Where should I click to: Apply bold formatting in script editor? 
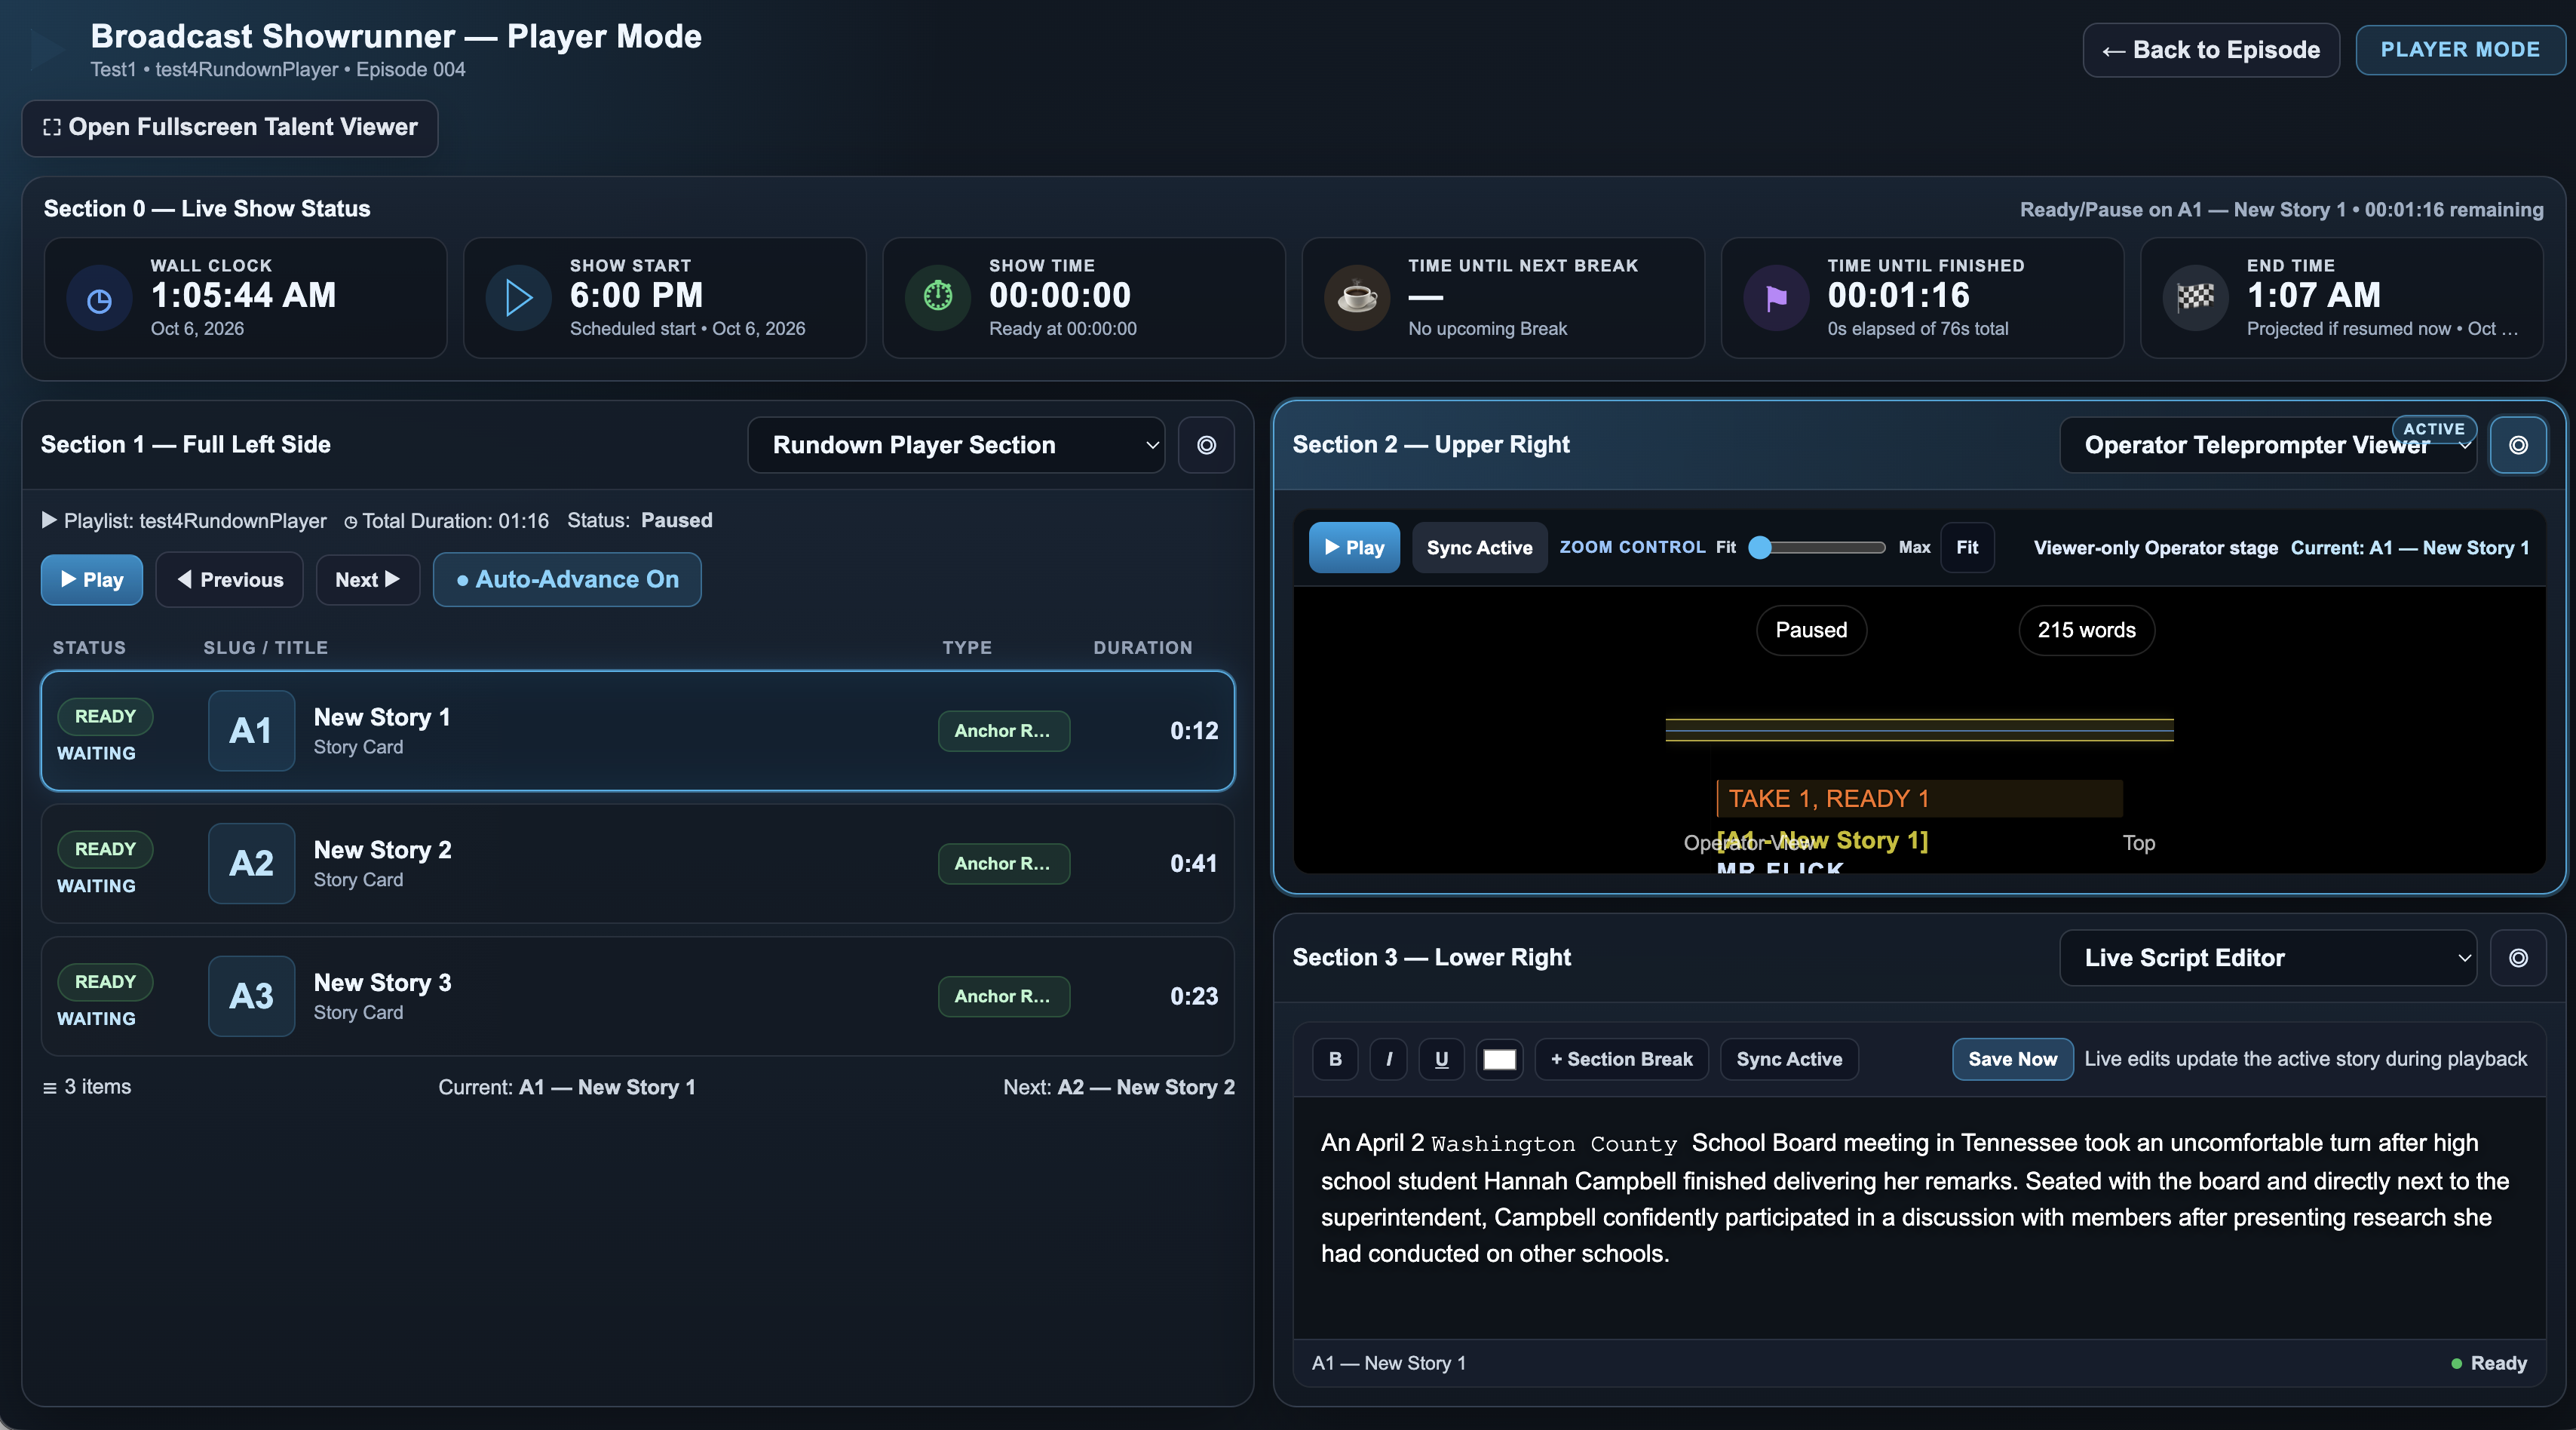[1335, 1059]
